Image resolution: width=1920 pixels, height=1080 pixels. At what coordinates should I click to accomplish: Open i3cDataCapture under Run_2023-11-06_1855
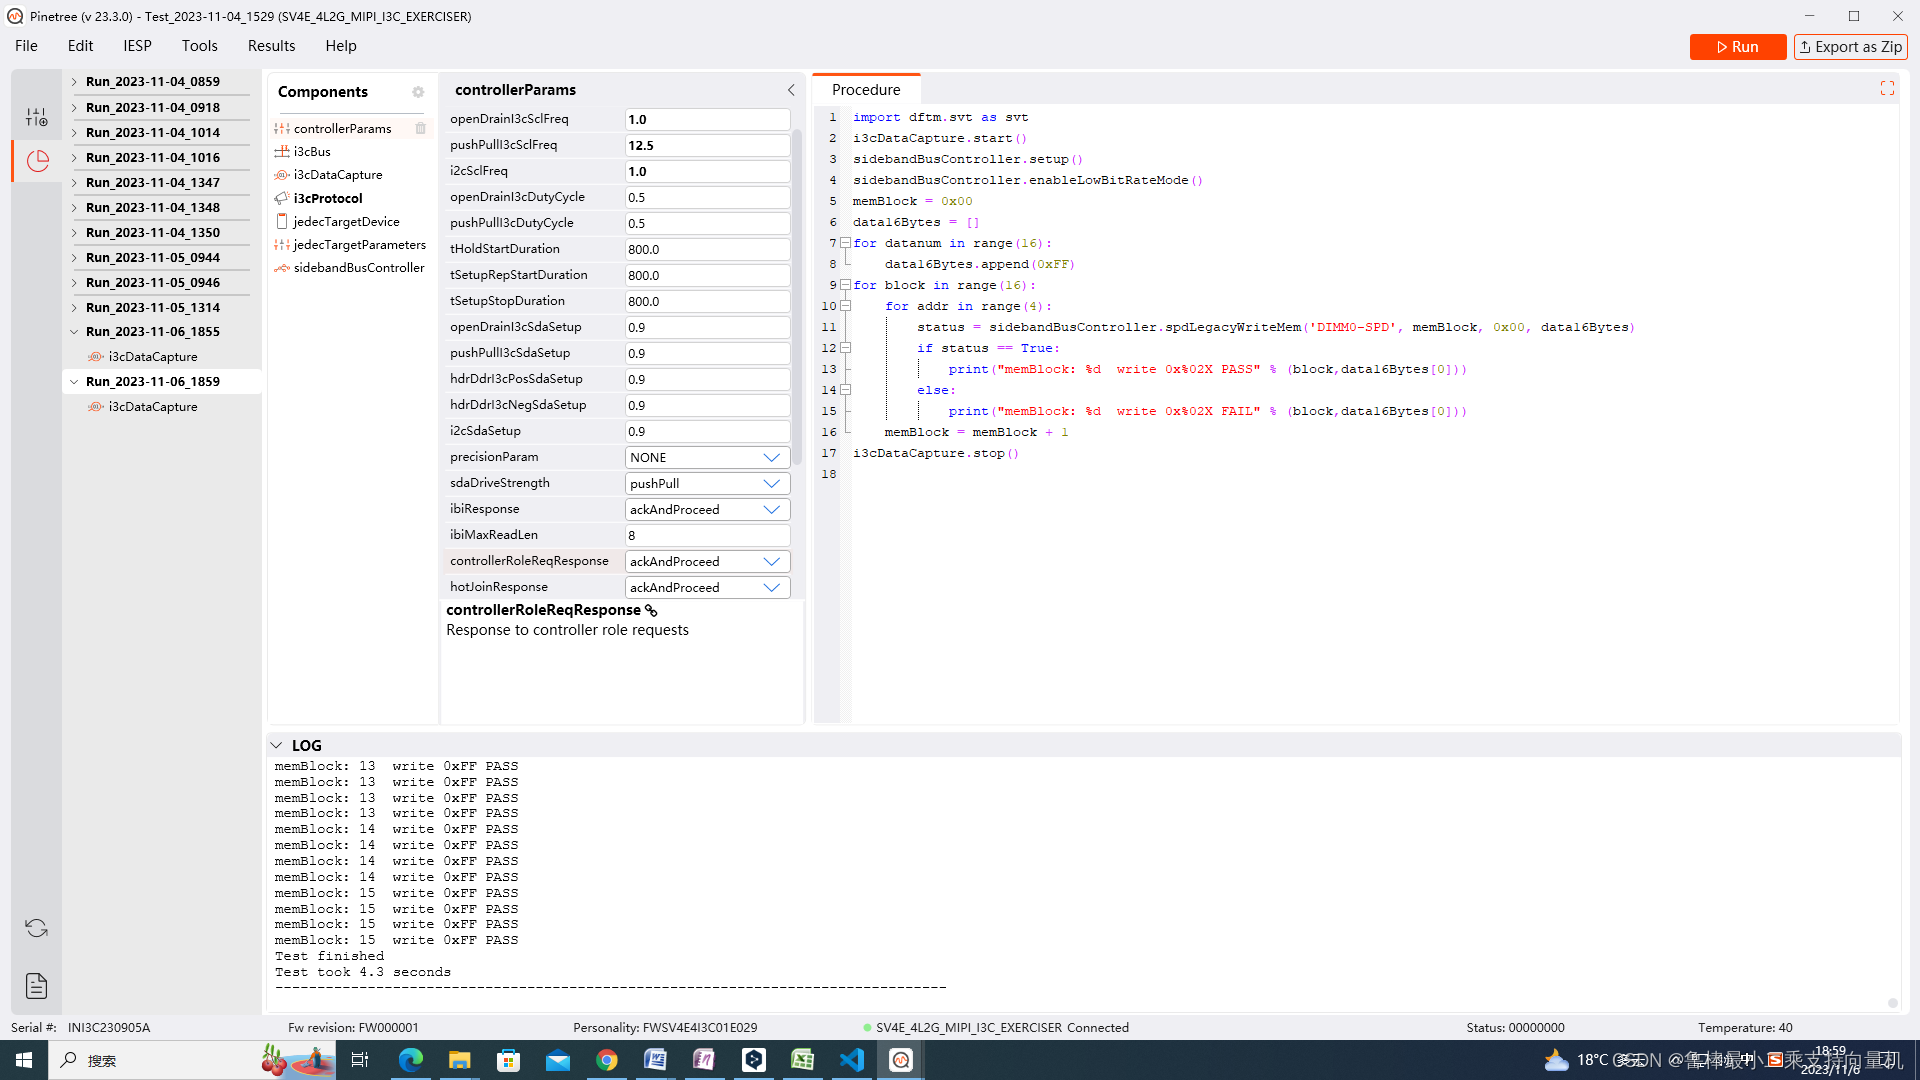click(x=153, y=357)
